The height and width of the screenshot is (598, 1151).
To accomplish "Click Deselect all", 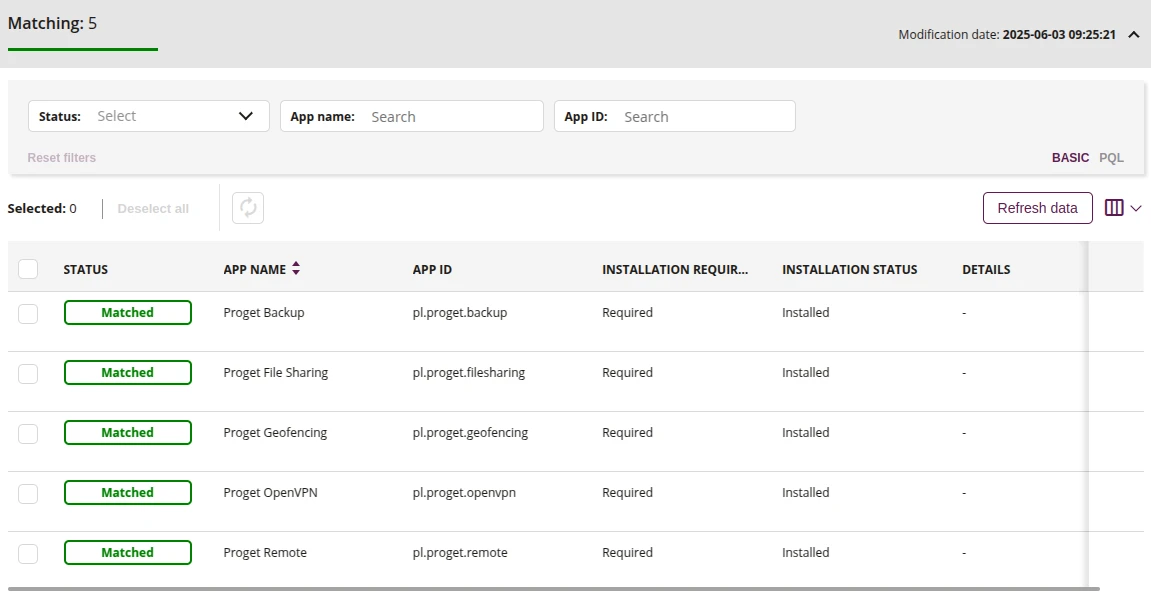I will (153, 208).
